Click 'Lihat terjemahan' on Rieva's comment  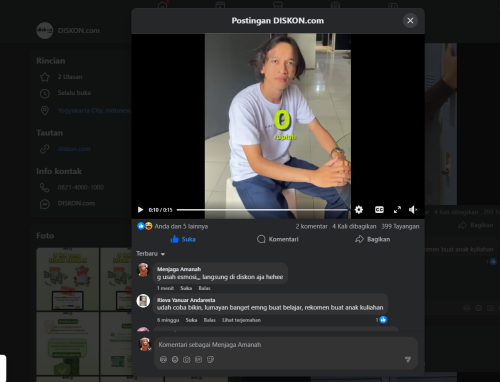(241, 320)
